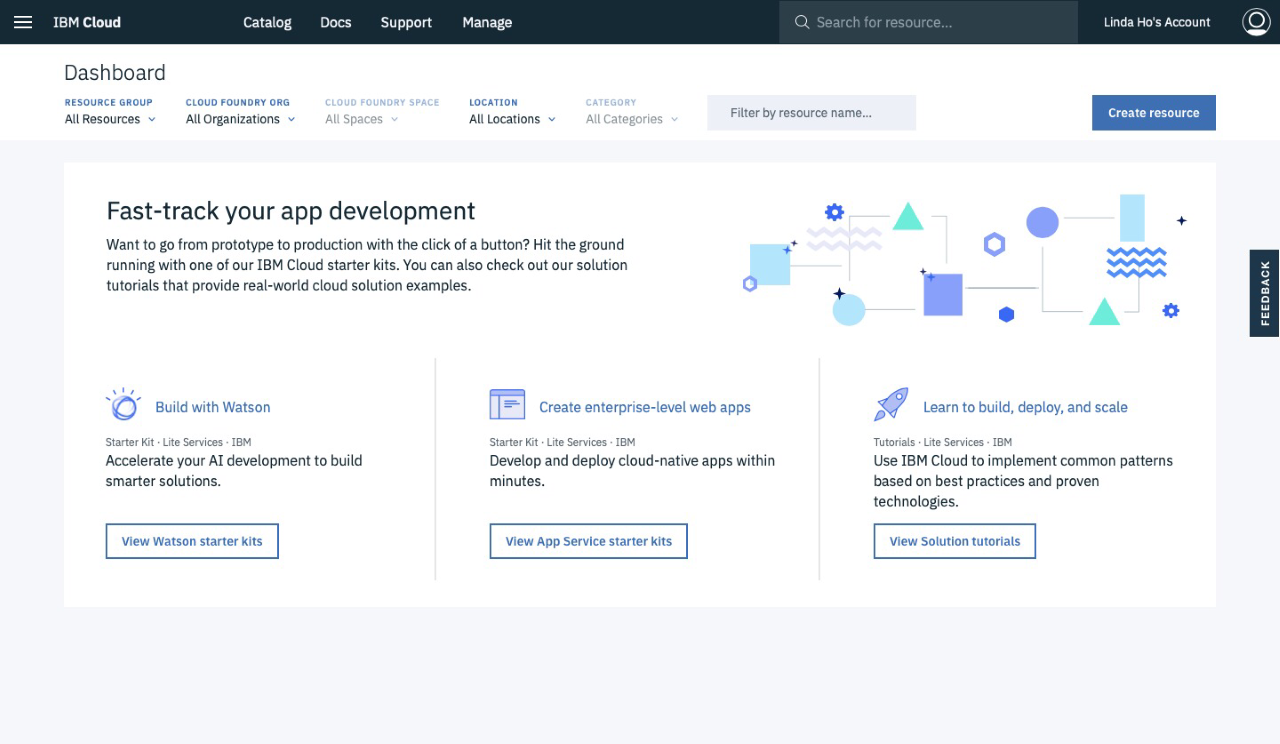Screen dimensions: 1280x744
Task: Open the Build with Watson link
Action: 213,407
